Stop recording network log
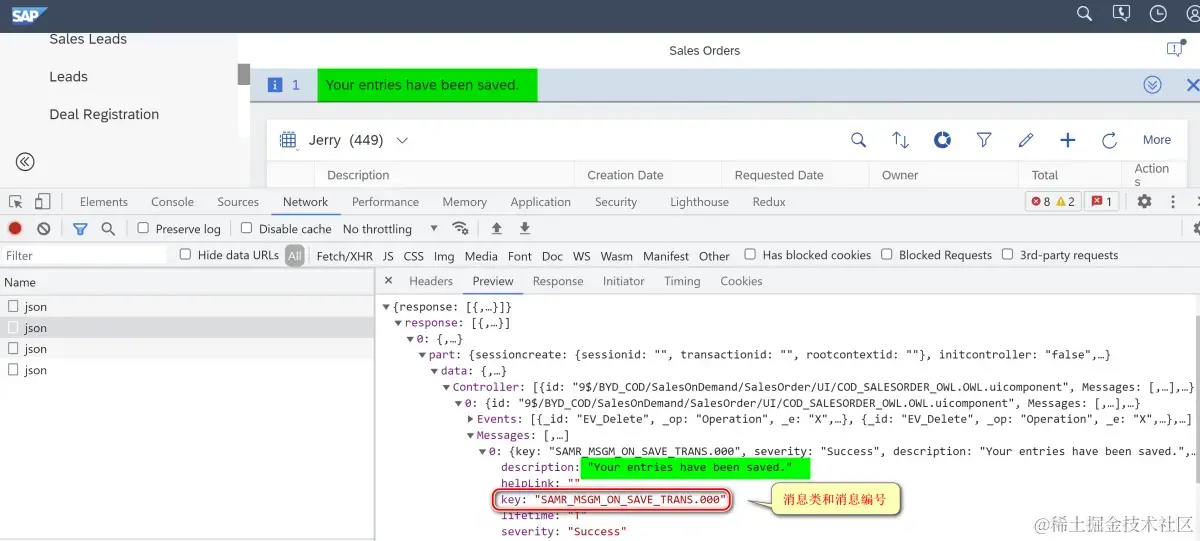Screen dimensions: 1200x541 pyautogui.click(x=15, y=229)
